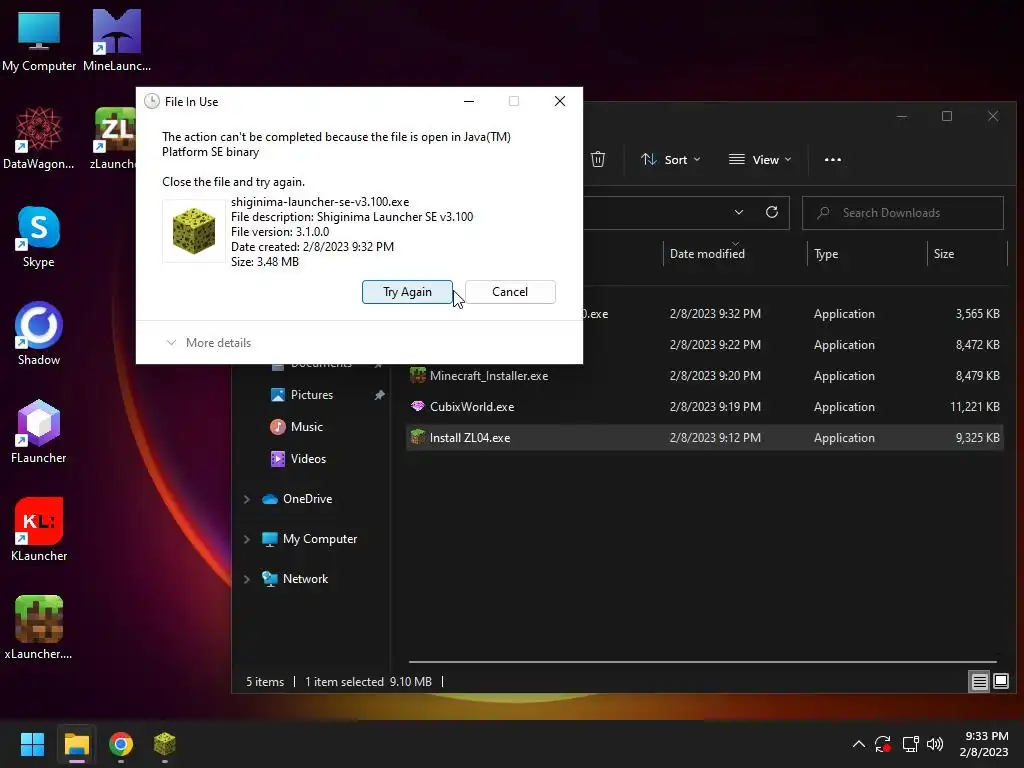Select Install ZL04.exe file
The image size is (1024, 768).
705,438
